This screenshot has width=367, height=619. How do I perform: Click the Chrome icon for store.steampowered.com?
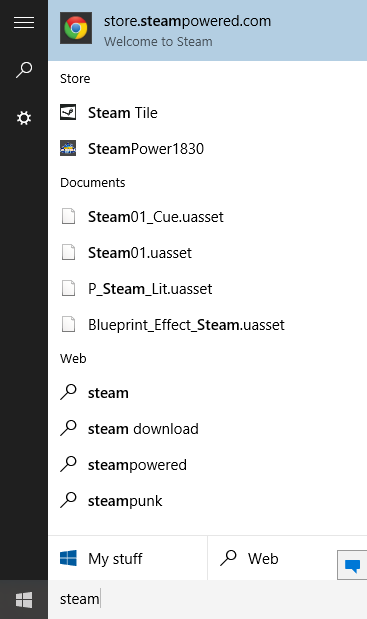coord(76,28)
